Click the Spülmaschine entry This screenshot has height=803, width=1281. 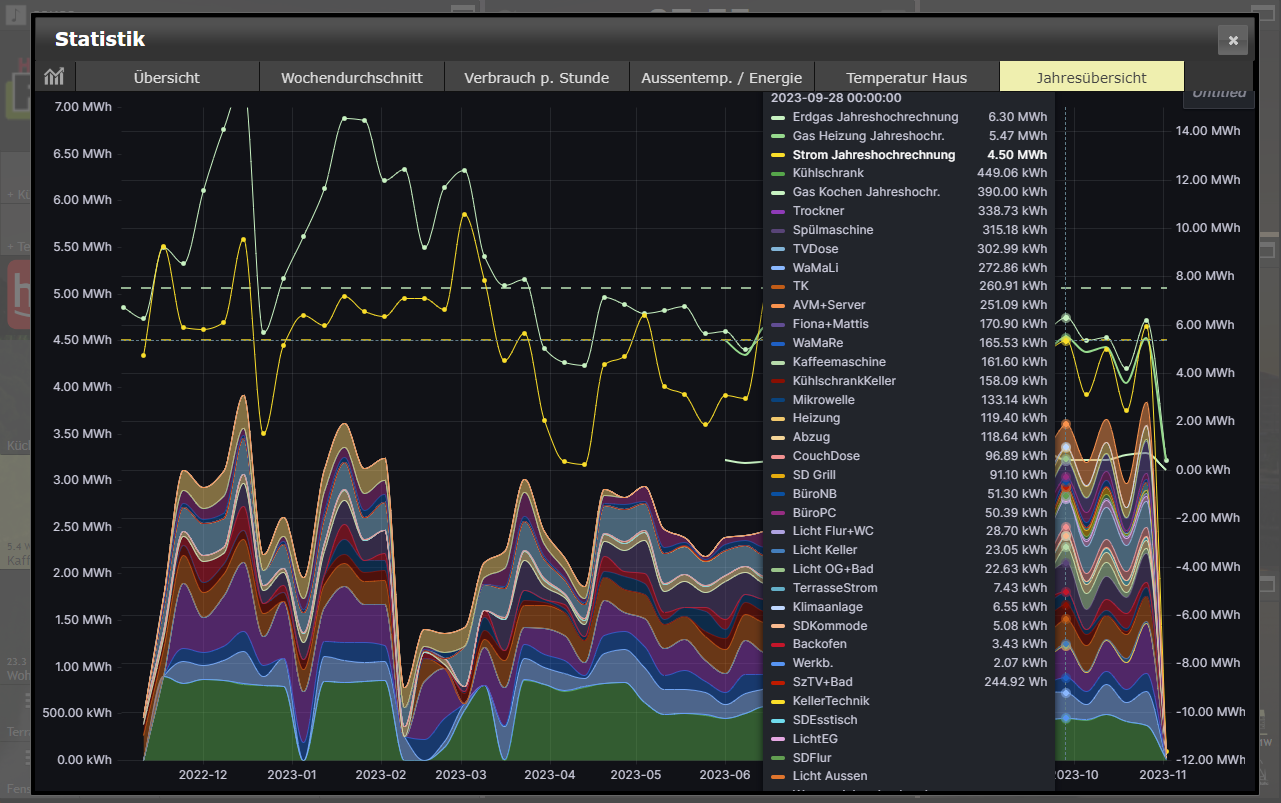[x=909, y=230]
